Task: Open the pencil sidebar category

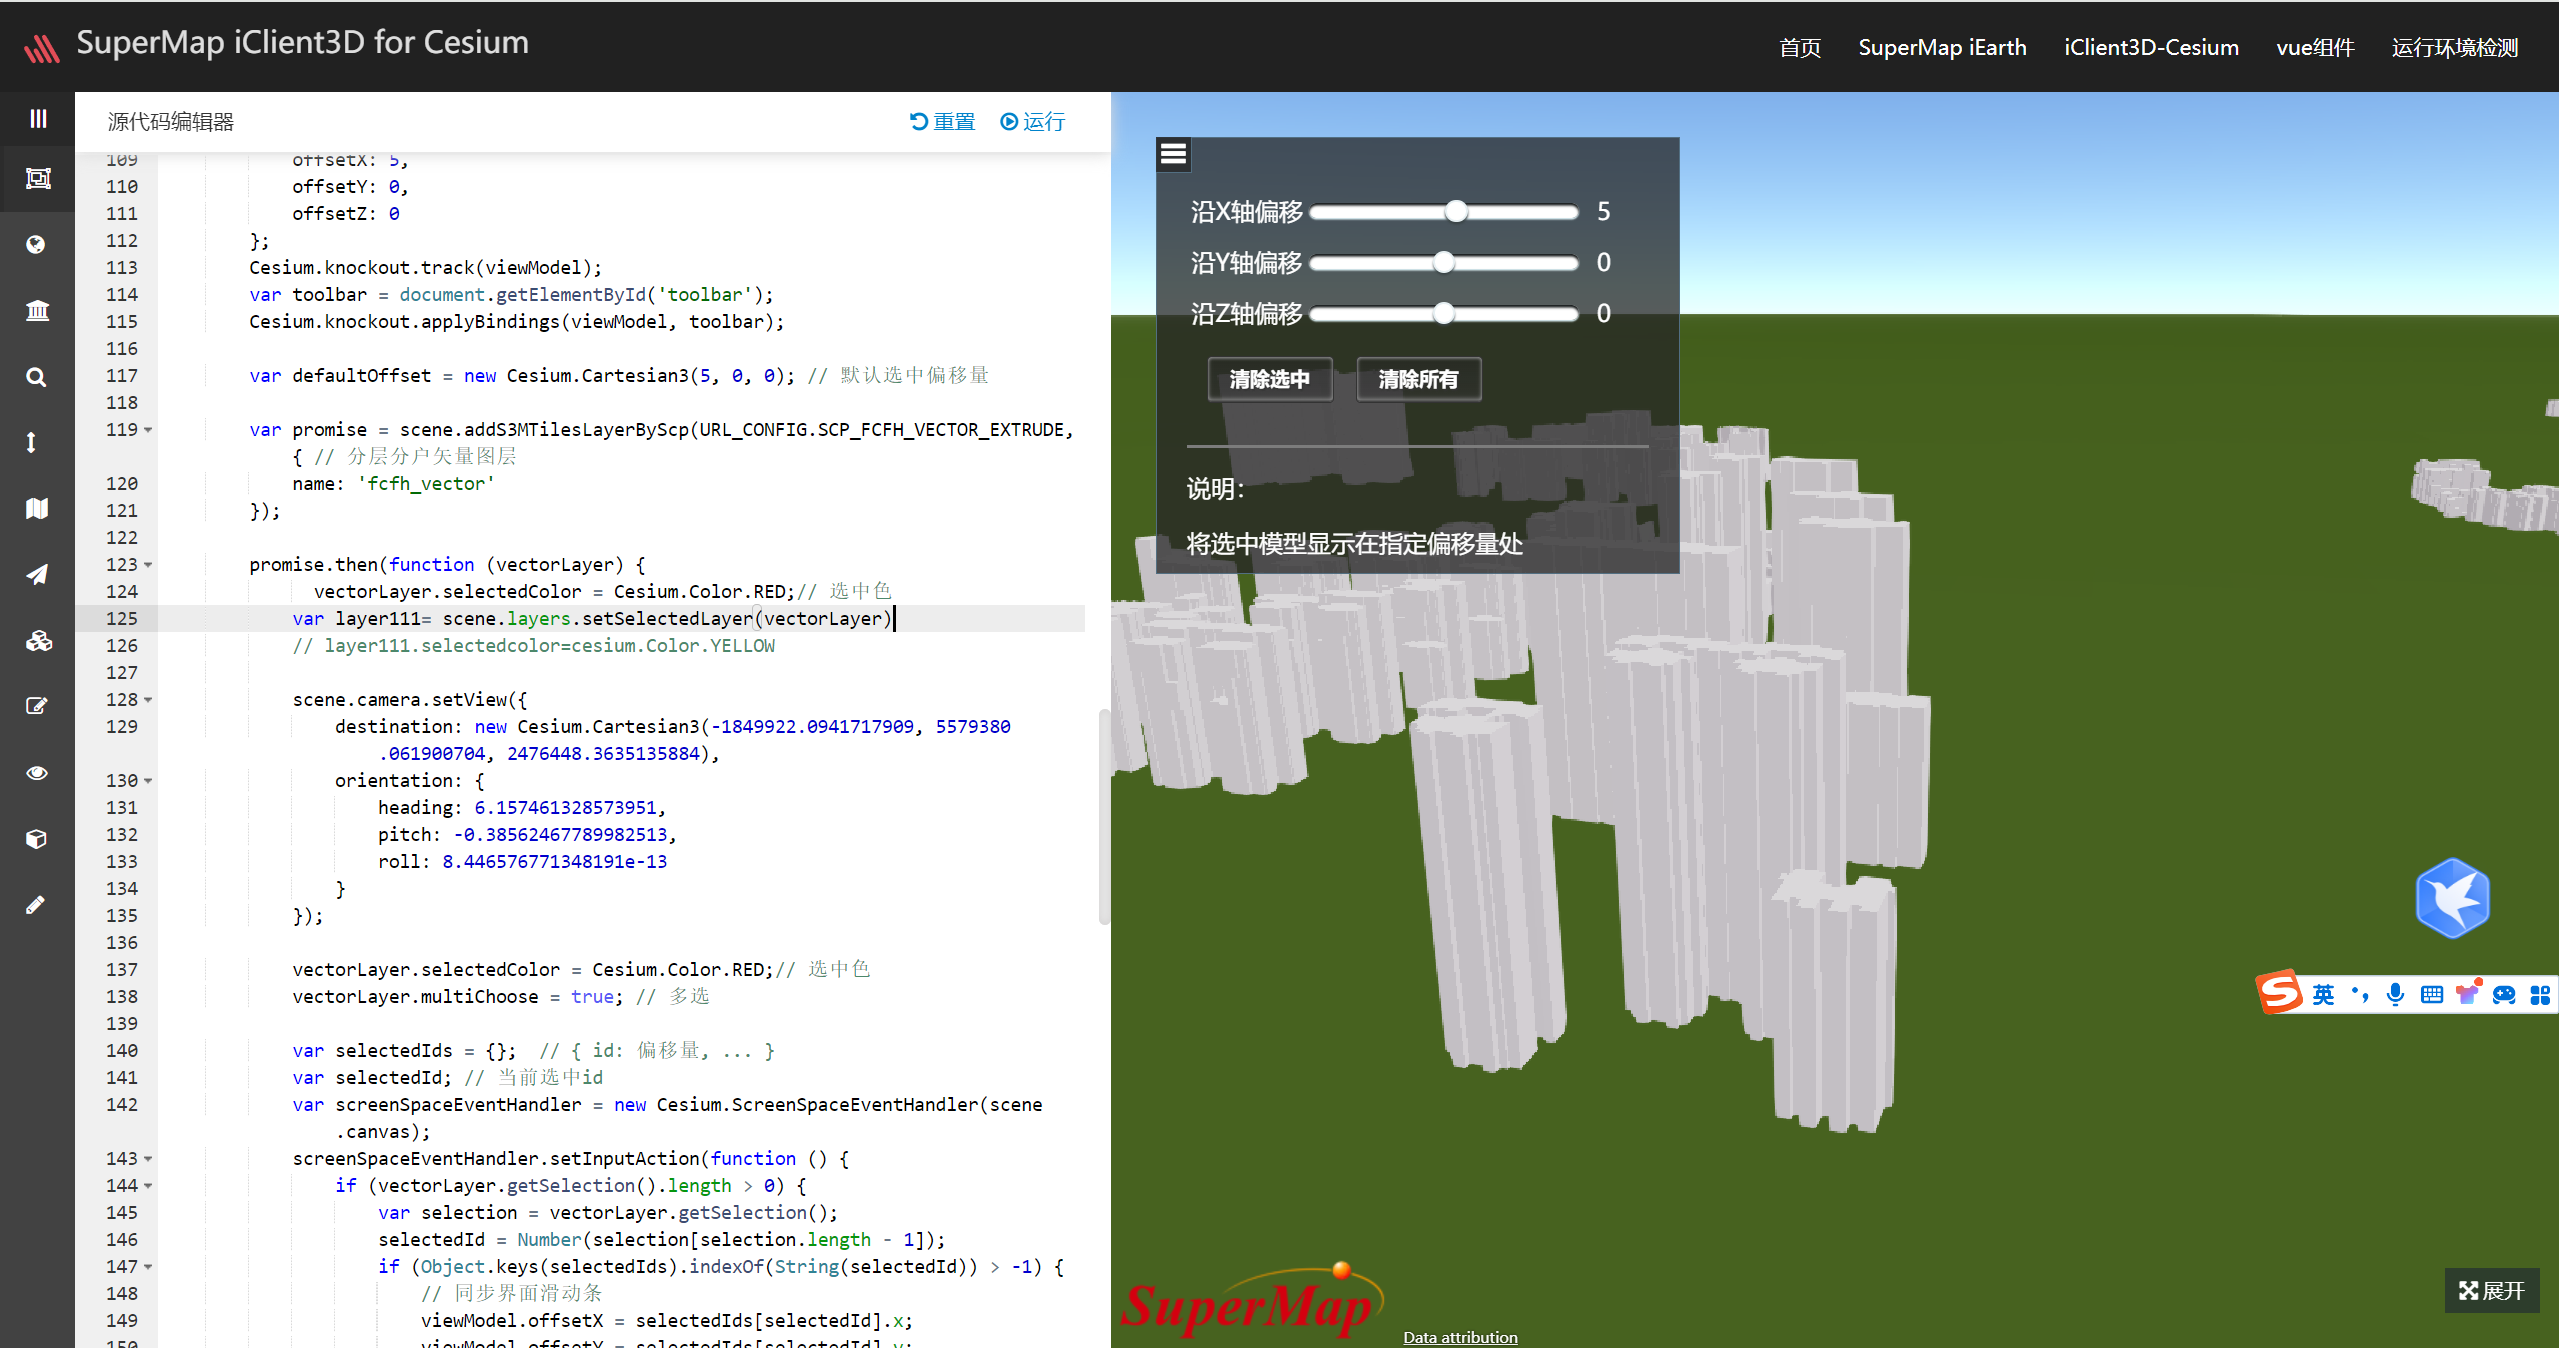Action: (35, 904)
